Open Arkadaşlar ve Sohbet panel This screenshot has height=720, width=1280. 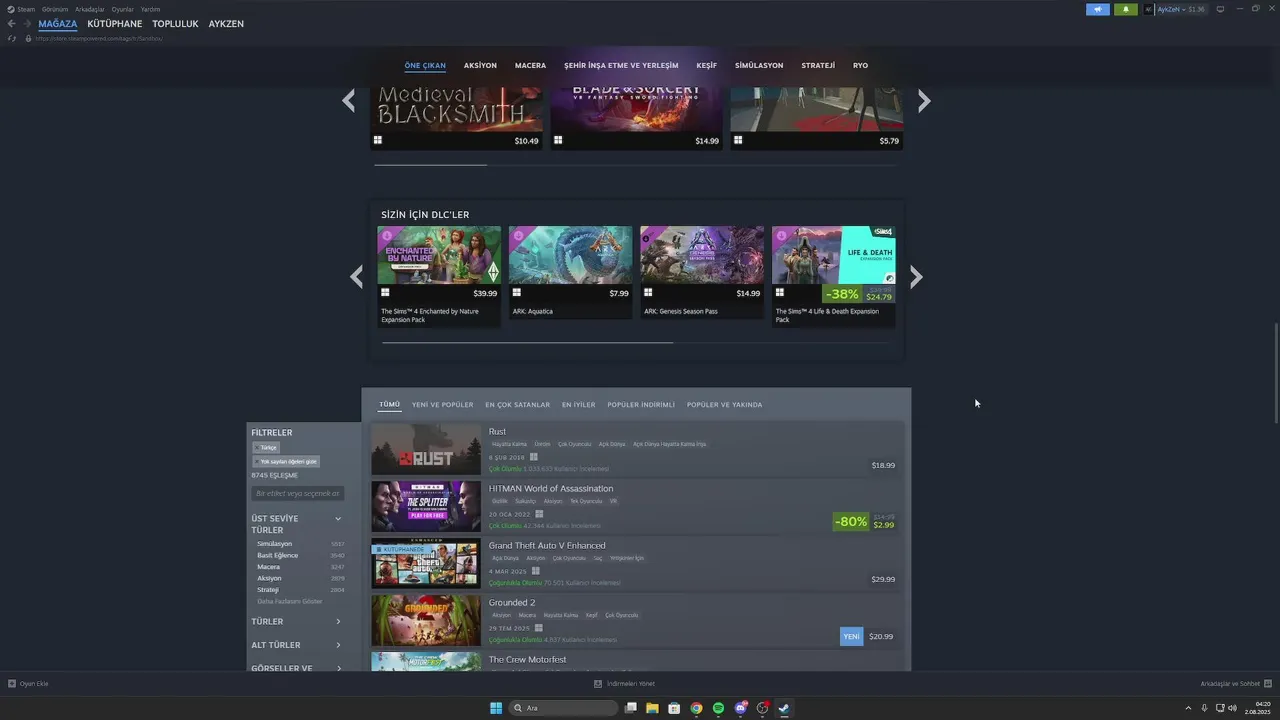[1236, 684]
